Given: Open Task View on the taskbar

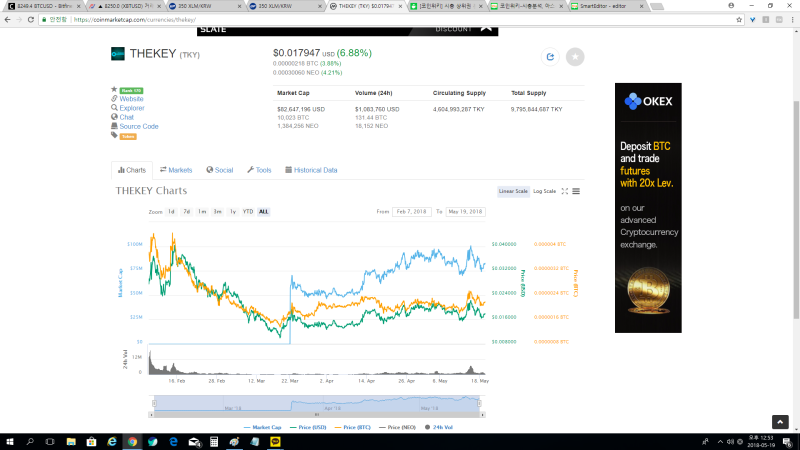Looking at the screenshot, I should pos(50,442).
